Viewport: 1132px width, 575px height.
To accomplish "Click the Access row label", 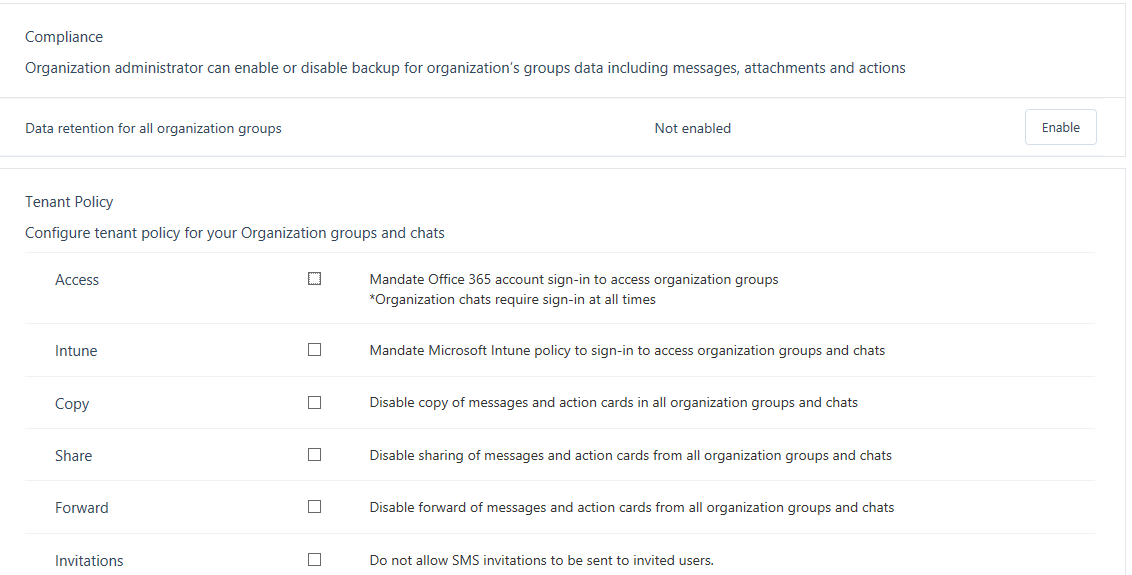I will coord(77,280).
